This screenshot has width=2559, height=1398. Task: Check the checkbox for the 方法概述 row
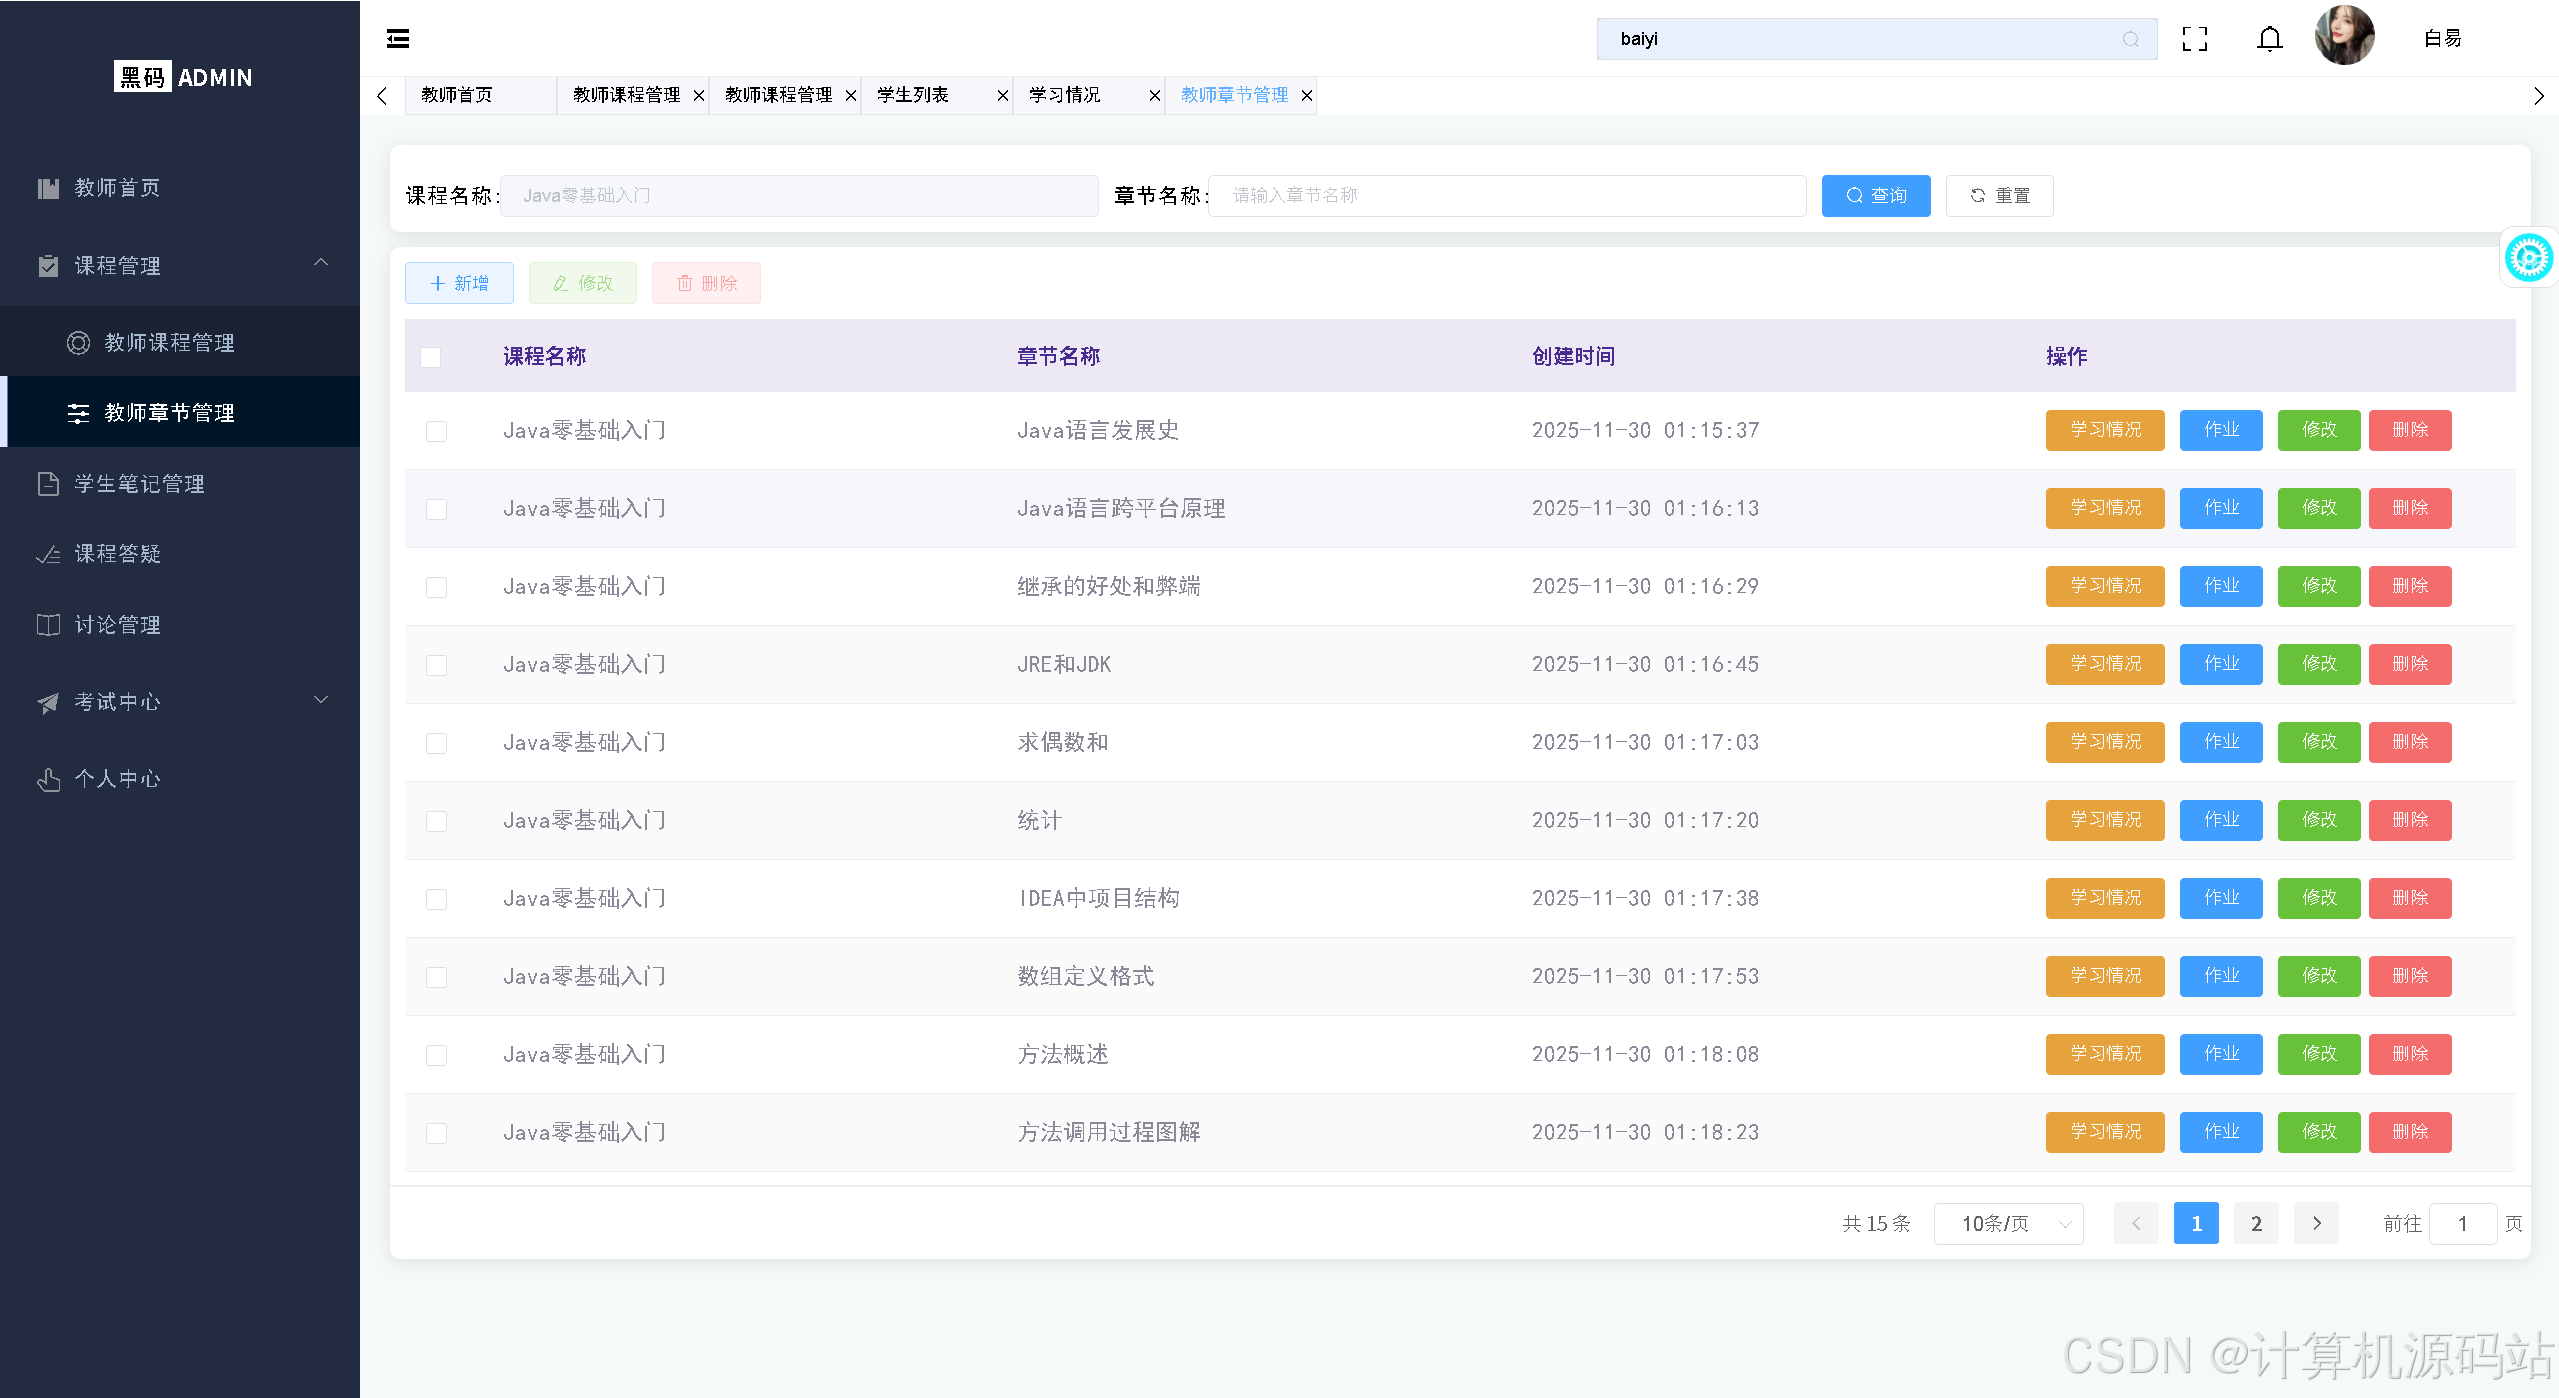click(436, 1054)
